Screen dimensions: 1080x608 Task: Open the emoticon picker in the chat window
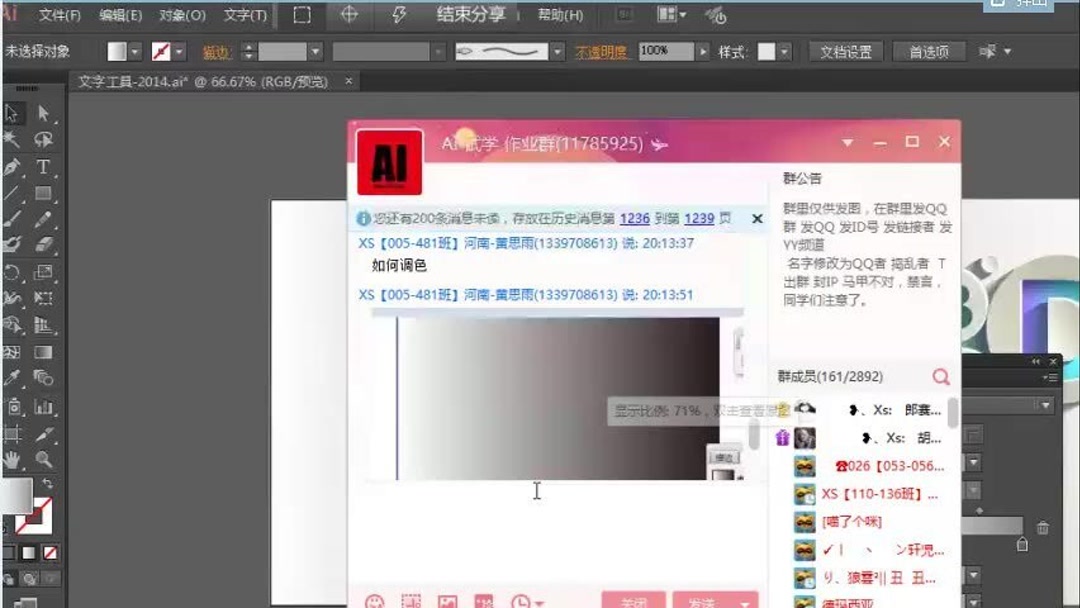click(x=375, y=600)
